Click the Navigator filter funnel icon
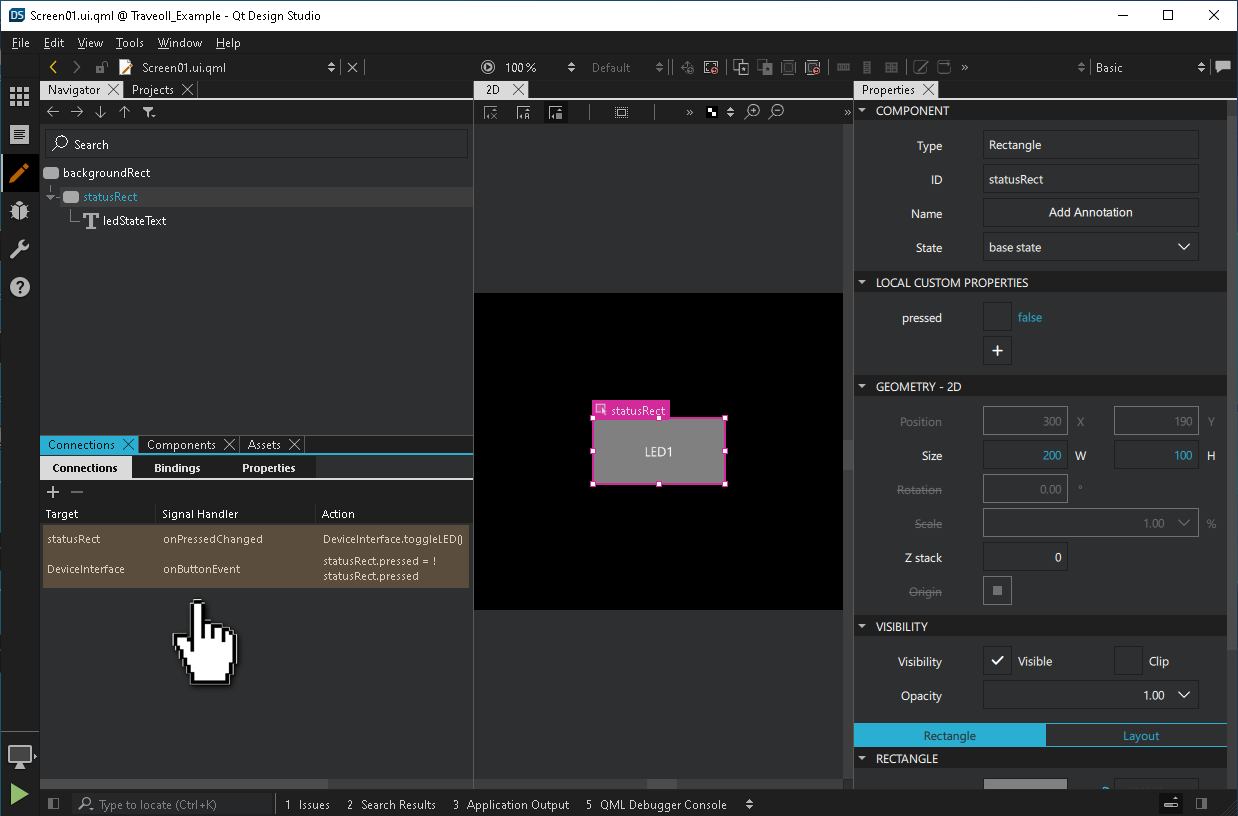The height and width of the screenshot is (816, 1238). coord(149,112)
